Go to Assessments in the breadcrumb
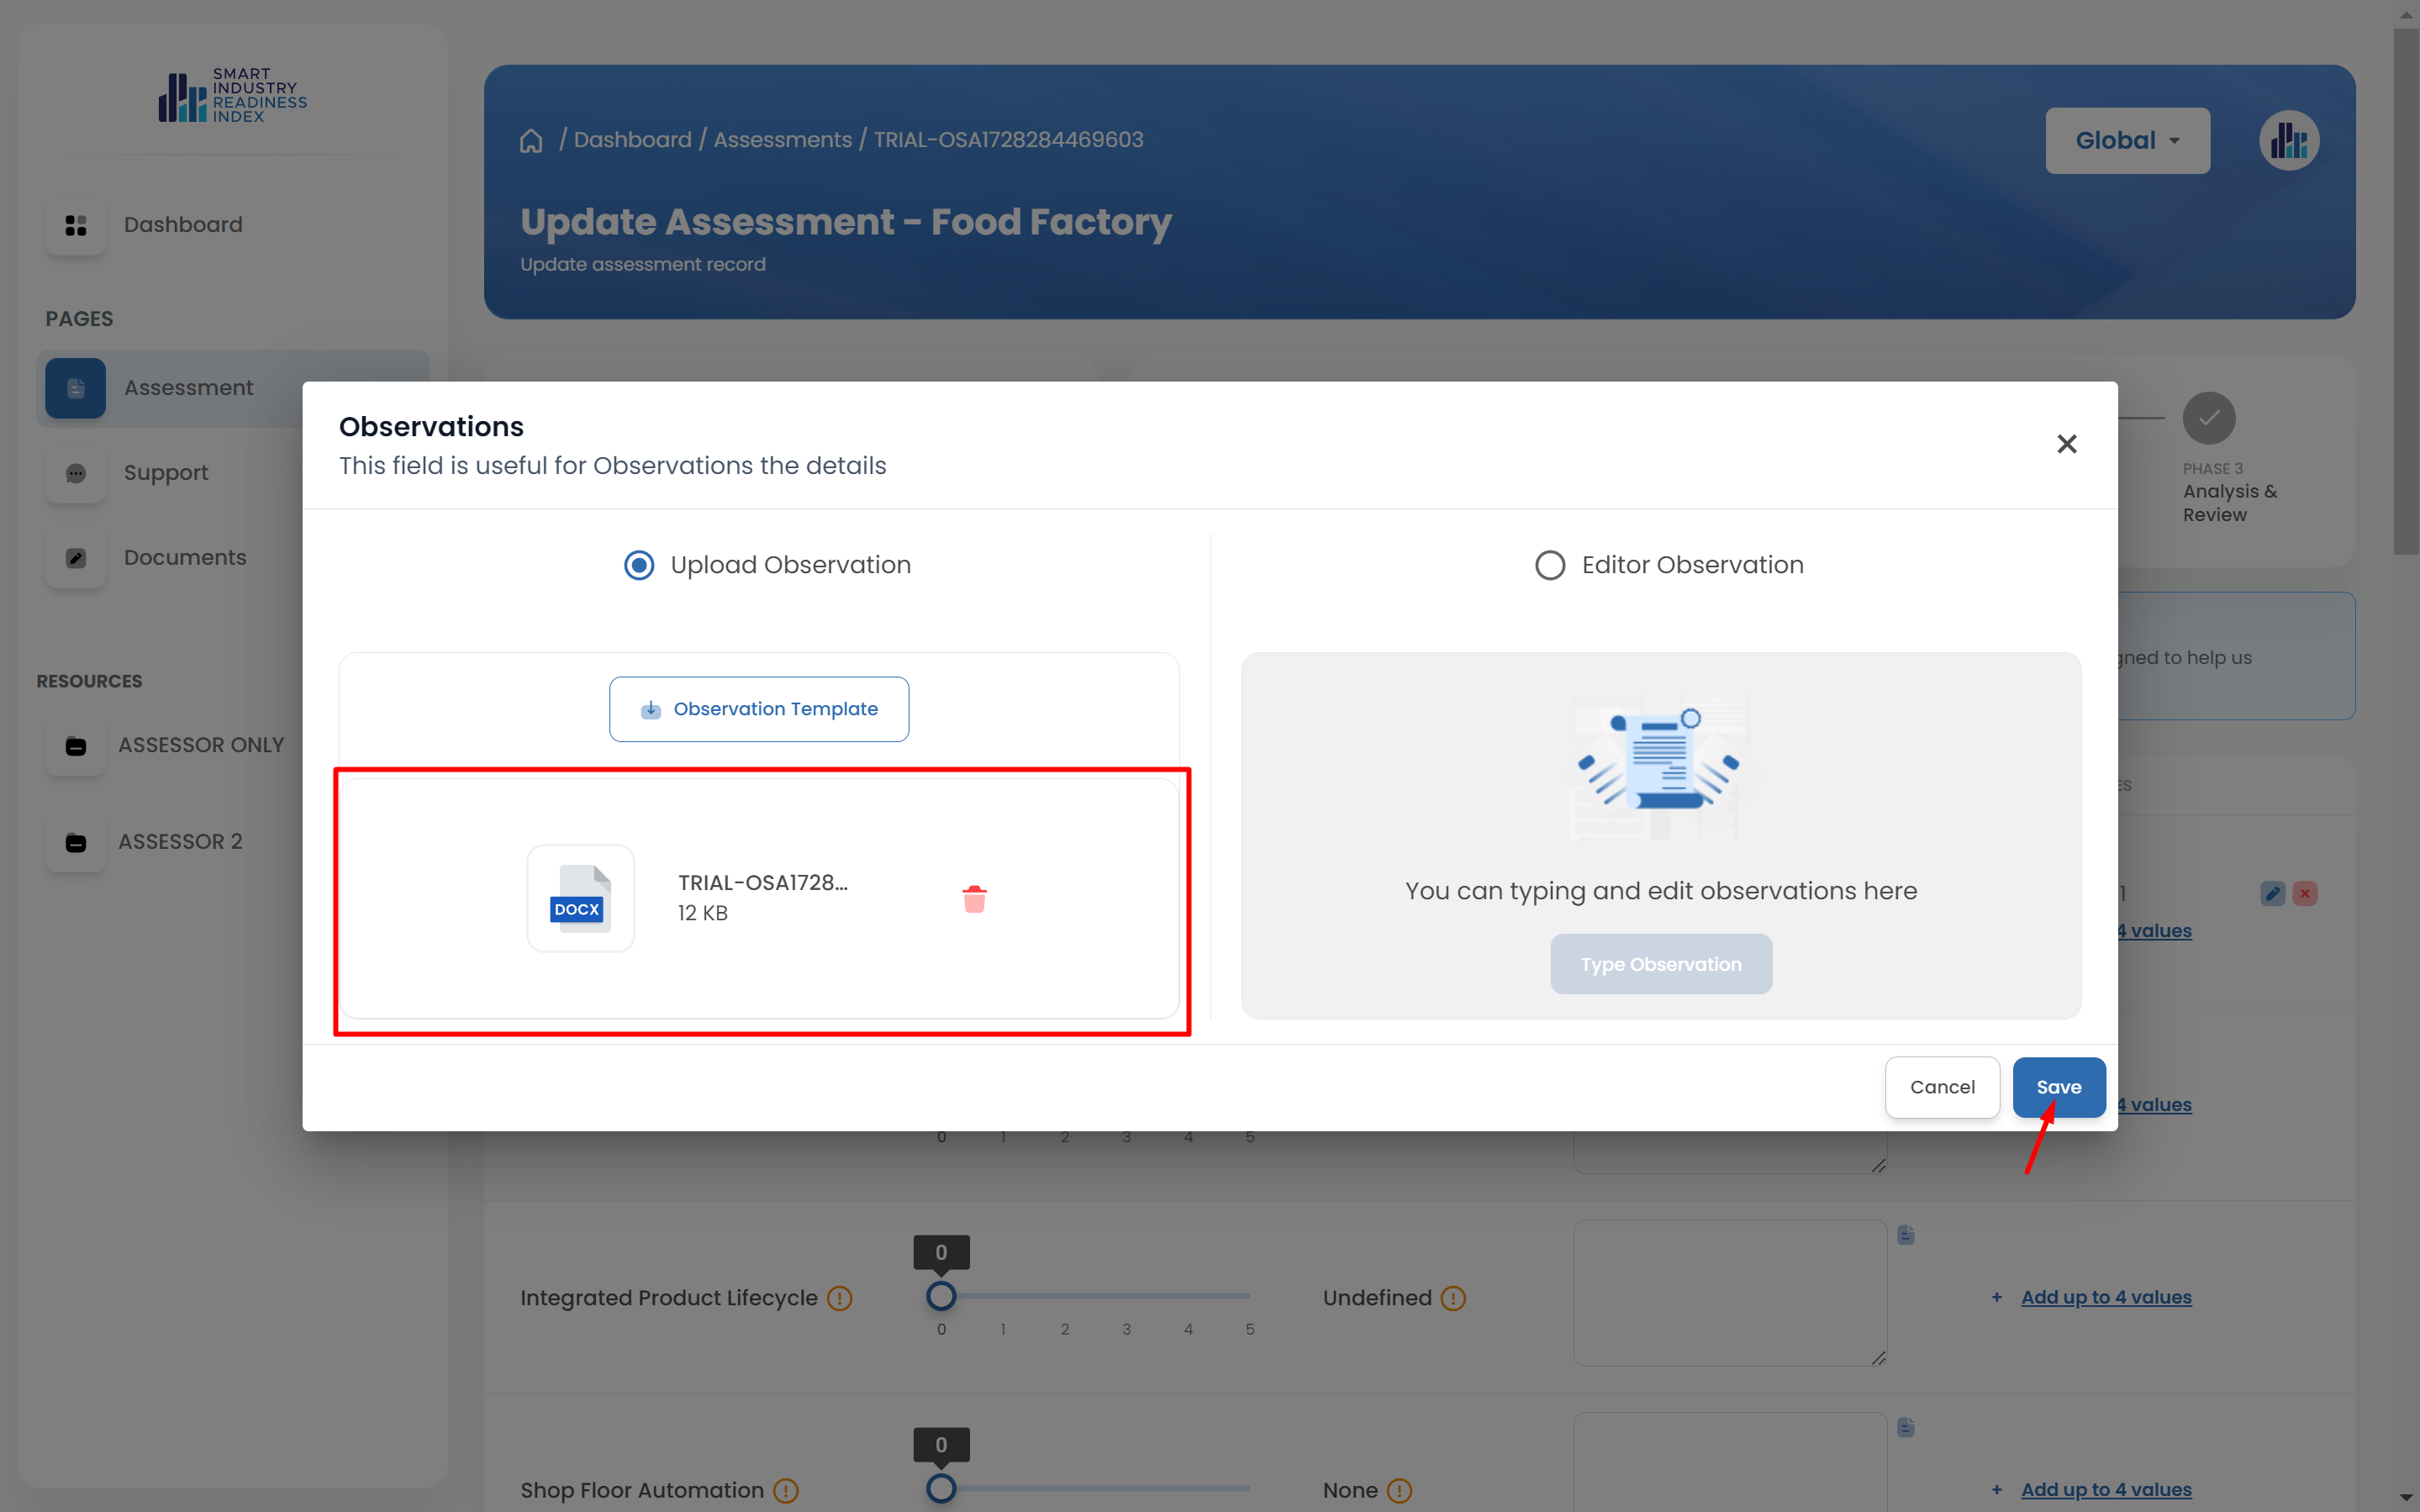Image resolution: width=2420 pixels, height=1512 pixels. (782, 140)
